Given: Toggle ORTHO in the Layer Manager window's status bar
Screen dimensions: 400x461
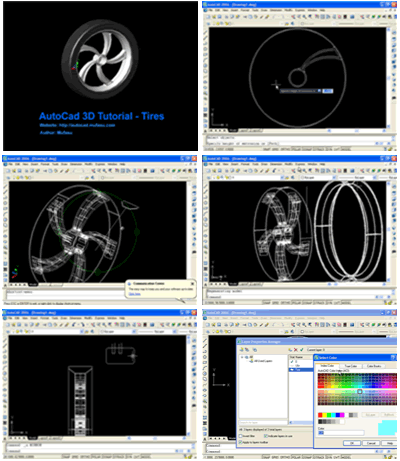Looking at the screenshot, I should pos(285,457).
